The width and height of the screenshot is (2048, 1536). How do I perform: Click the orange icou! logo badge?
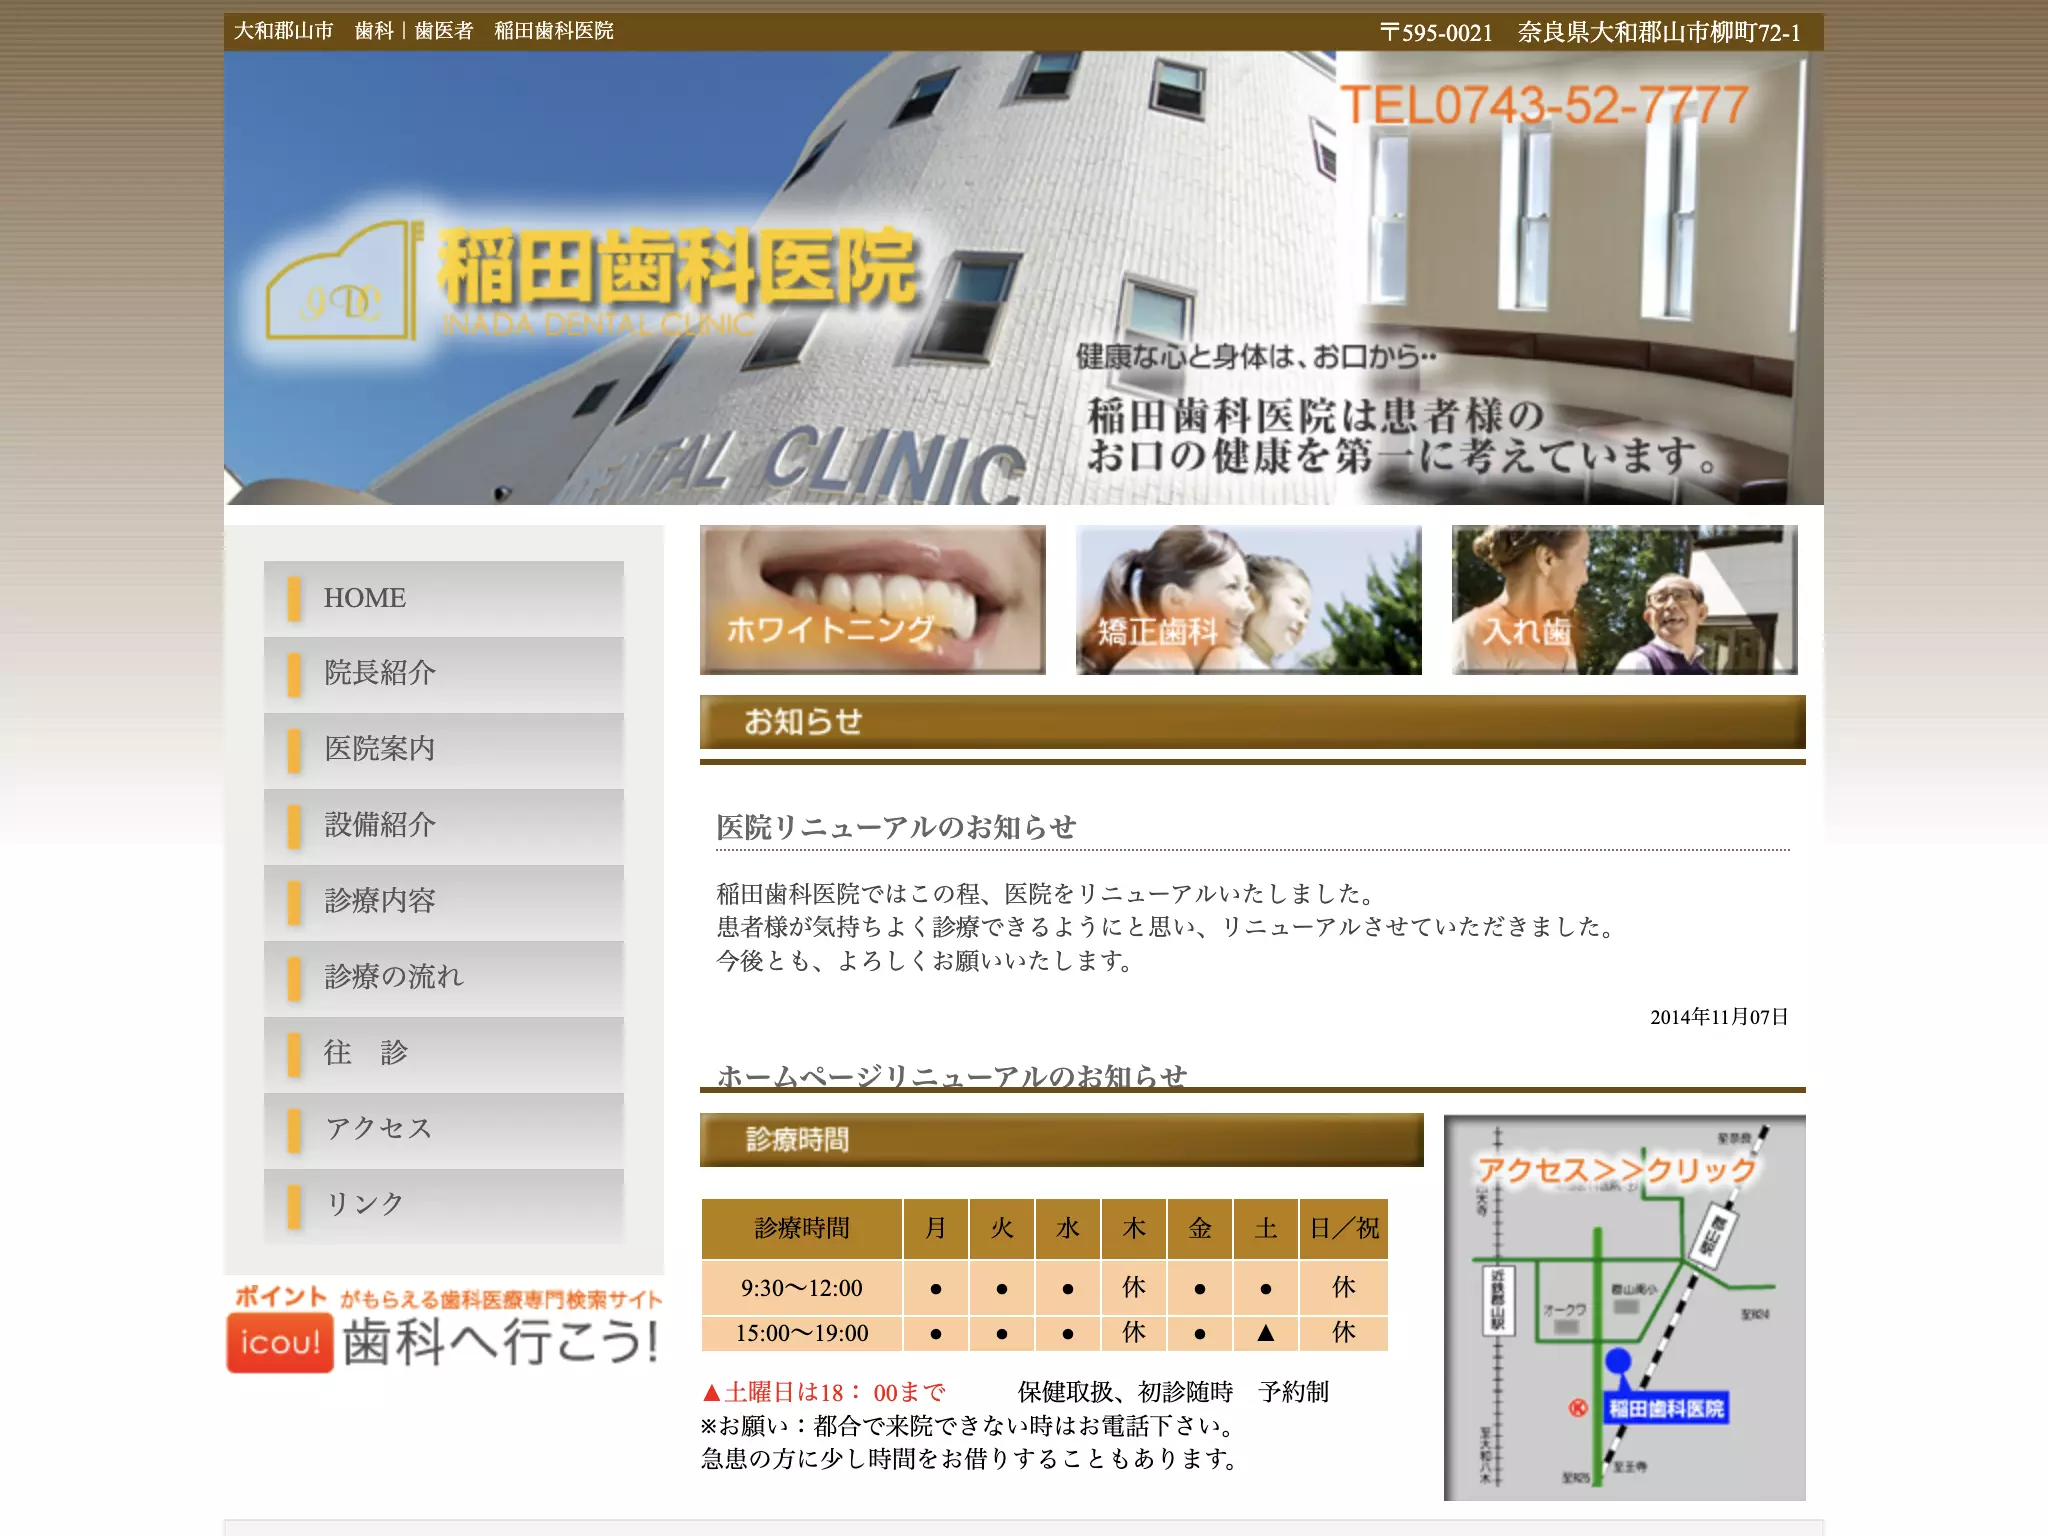[x=280, y=1342]
